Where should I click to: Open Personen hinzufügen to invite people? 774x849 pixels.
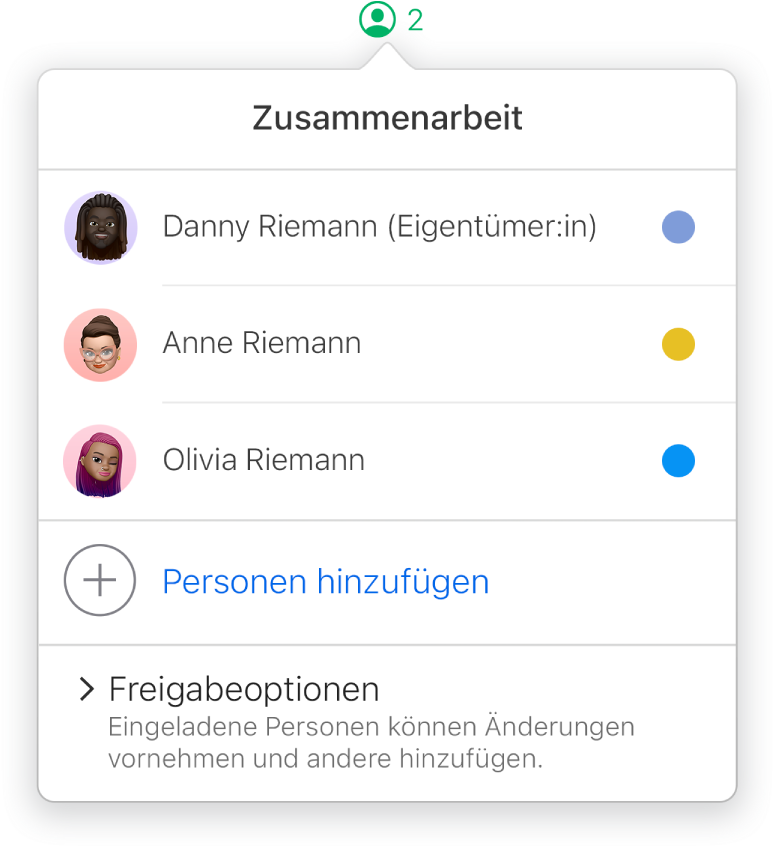tap(327, 581)
